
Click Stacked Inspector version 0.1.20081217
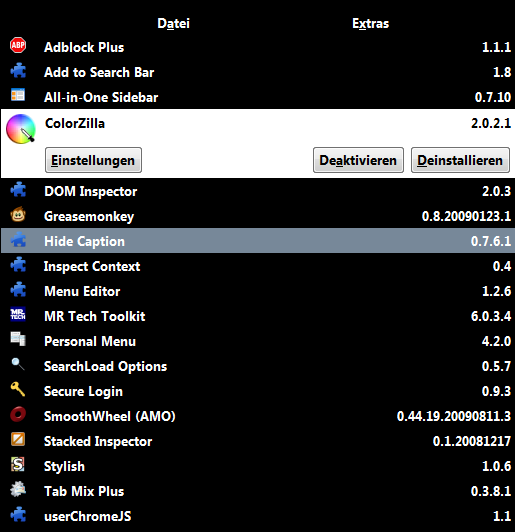click(x=472, y=441)
